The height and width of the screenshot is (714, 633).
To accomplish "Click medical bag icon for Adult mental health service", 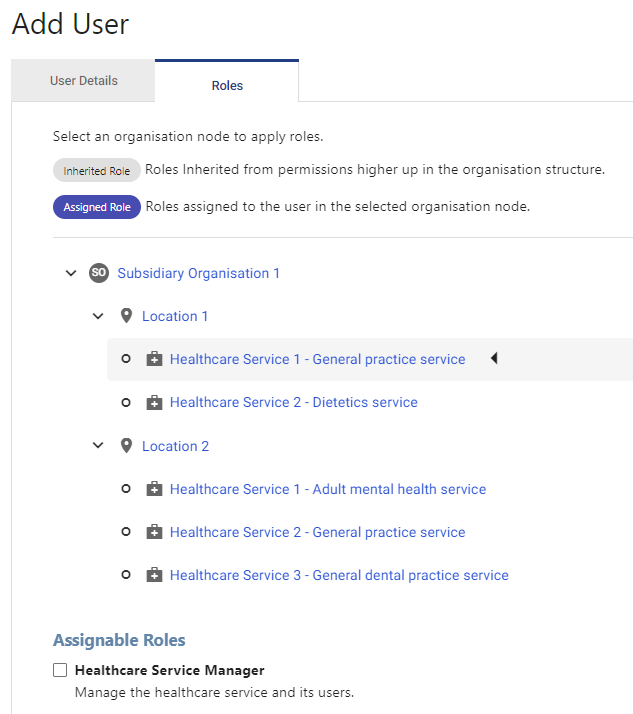I will click(154, 489).
